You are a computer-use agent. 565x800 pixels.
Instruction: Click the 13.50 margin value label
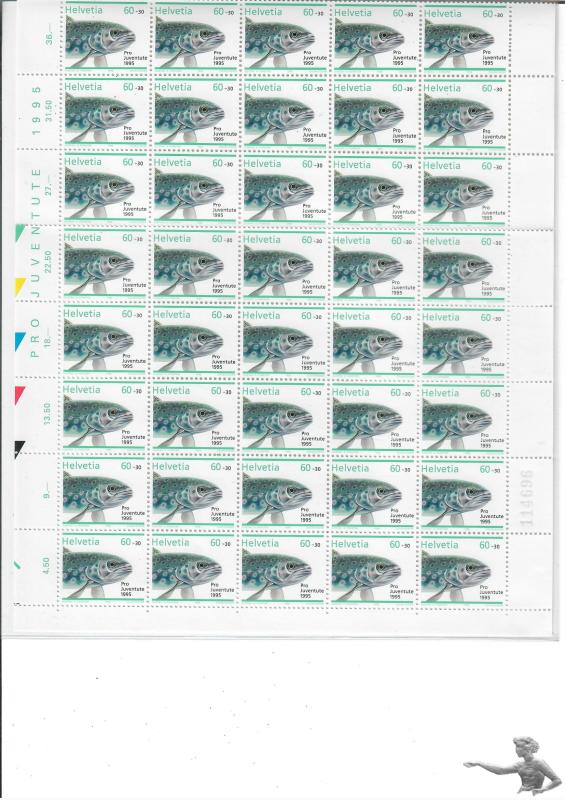coord(47,414)
